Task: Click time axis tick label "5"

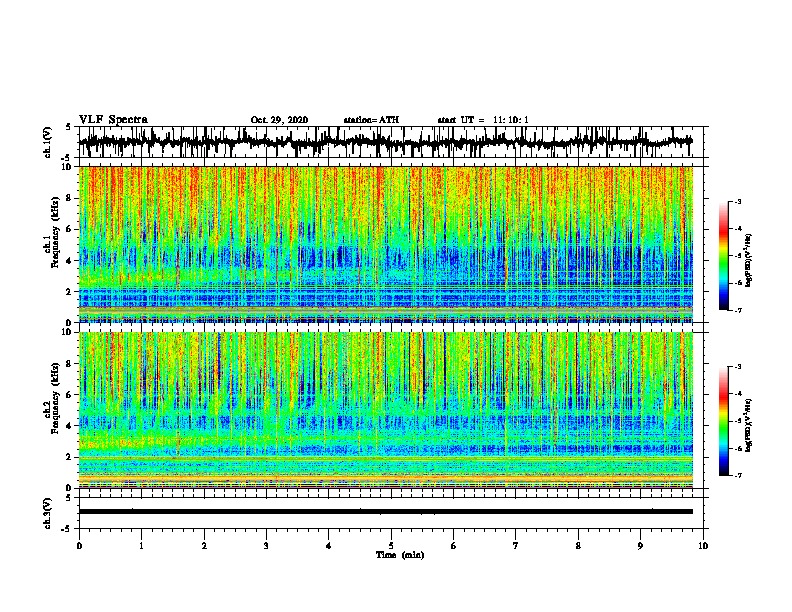Action: [x=391, y=545]
